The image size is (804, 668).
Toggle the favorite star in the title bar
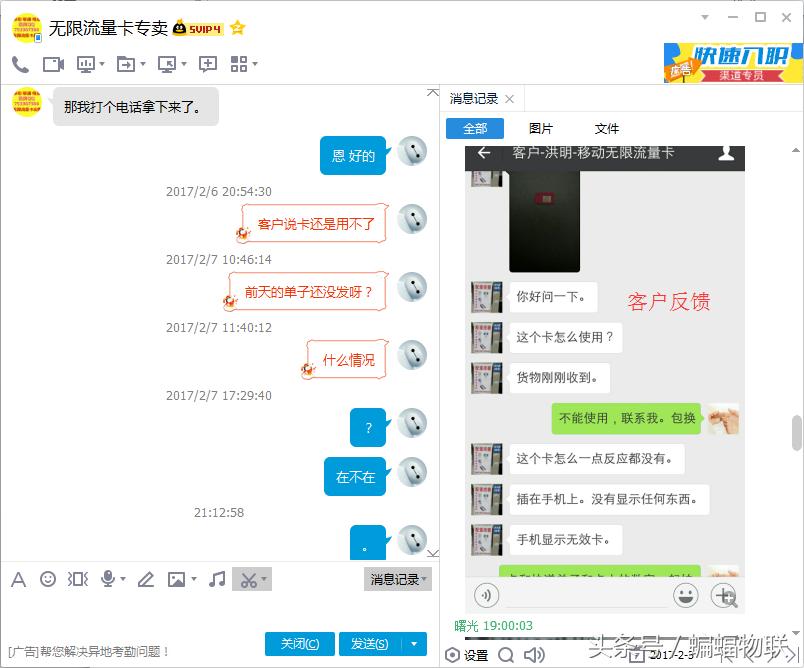[x=237, y=28]
